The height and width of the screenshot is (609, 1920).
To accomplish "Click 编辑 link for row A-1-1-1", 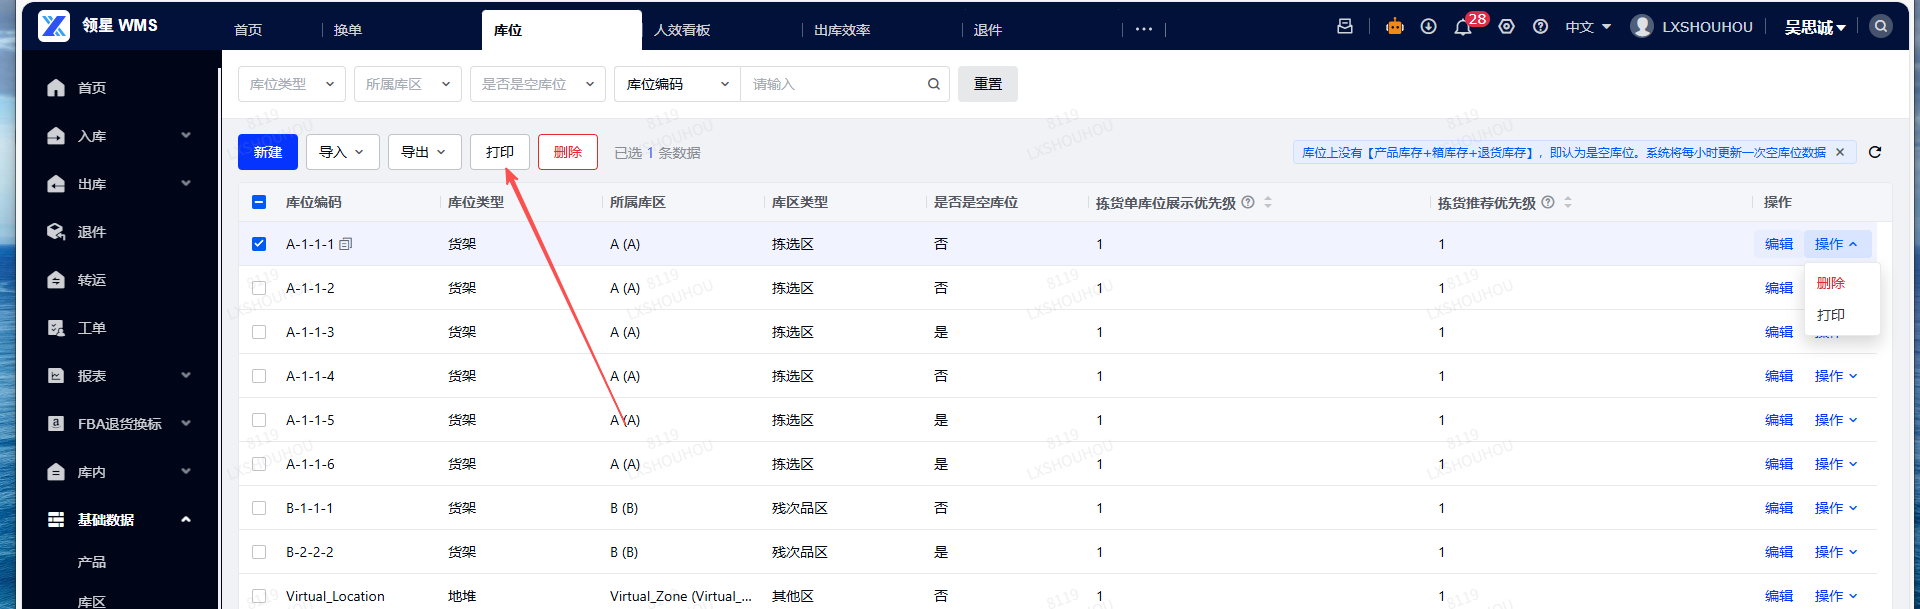I will tap(1779, 244).
